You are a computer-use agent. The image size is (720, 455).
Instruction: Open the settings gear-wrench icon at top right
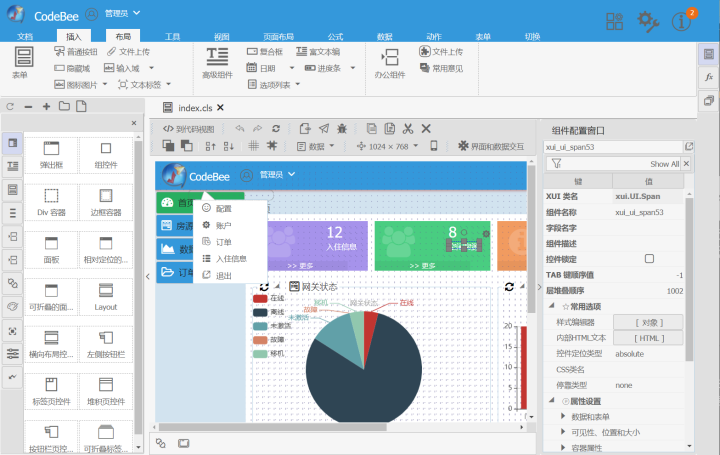point(648,21)
